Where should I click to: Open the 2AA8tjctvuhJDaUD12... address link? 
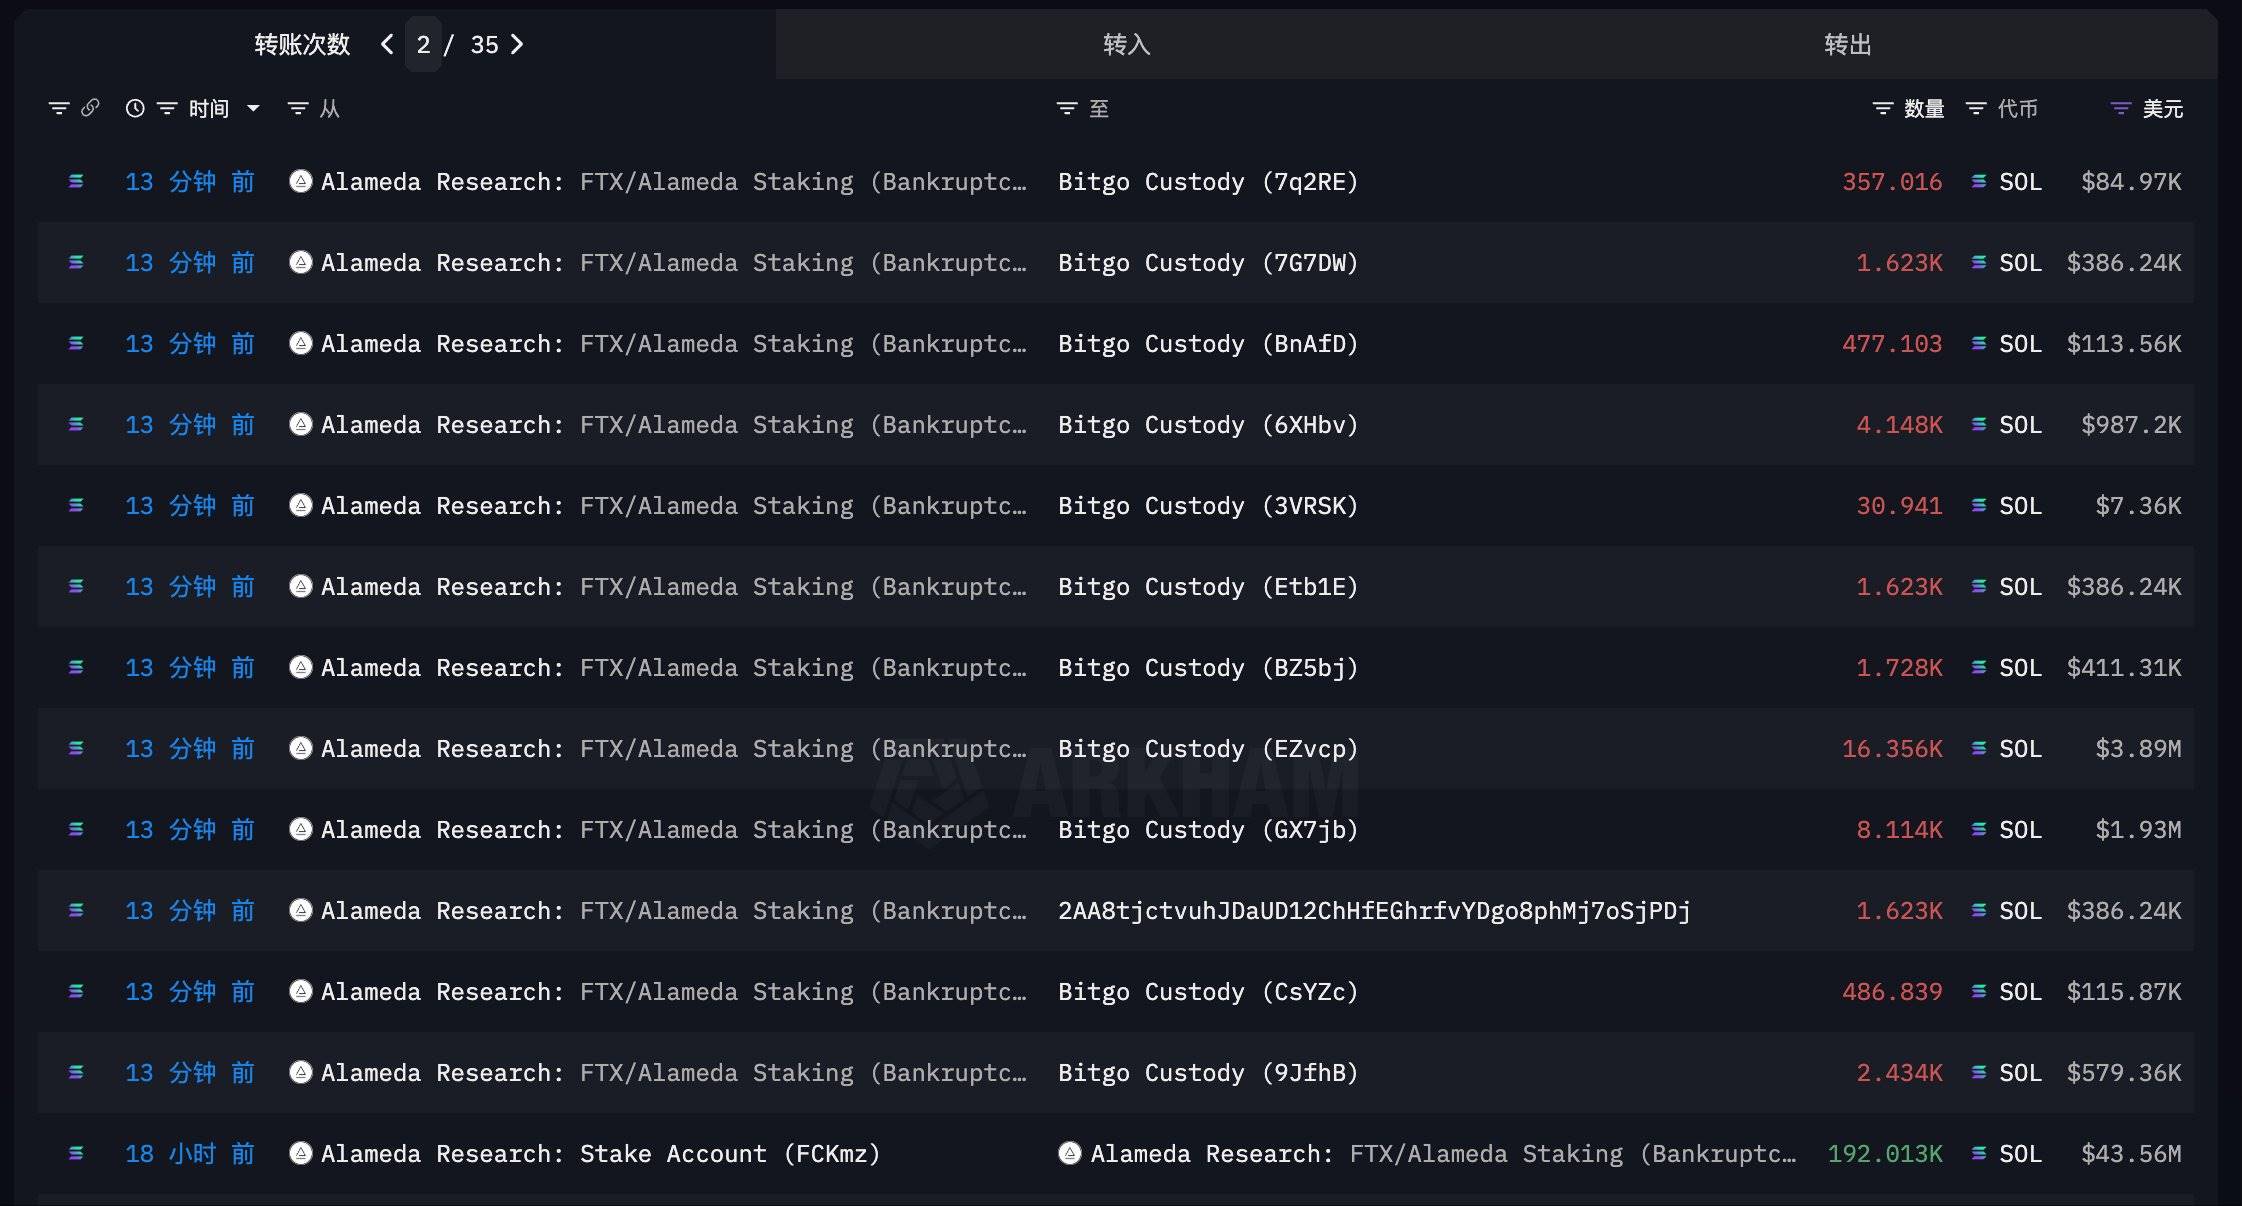1374,911
